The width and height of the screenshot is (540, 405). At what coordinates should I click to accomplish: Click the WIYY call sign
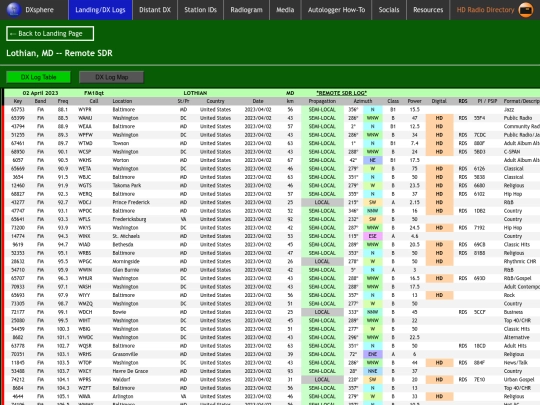(x=84, y=295)
